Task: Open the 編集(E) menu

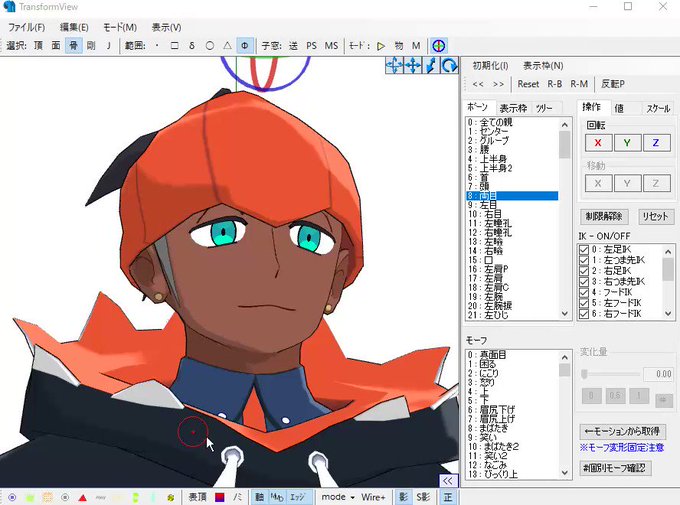Action: coord(74,27)
